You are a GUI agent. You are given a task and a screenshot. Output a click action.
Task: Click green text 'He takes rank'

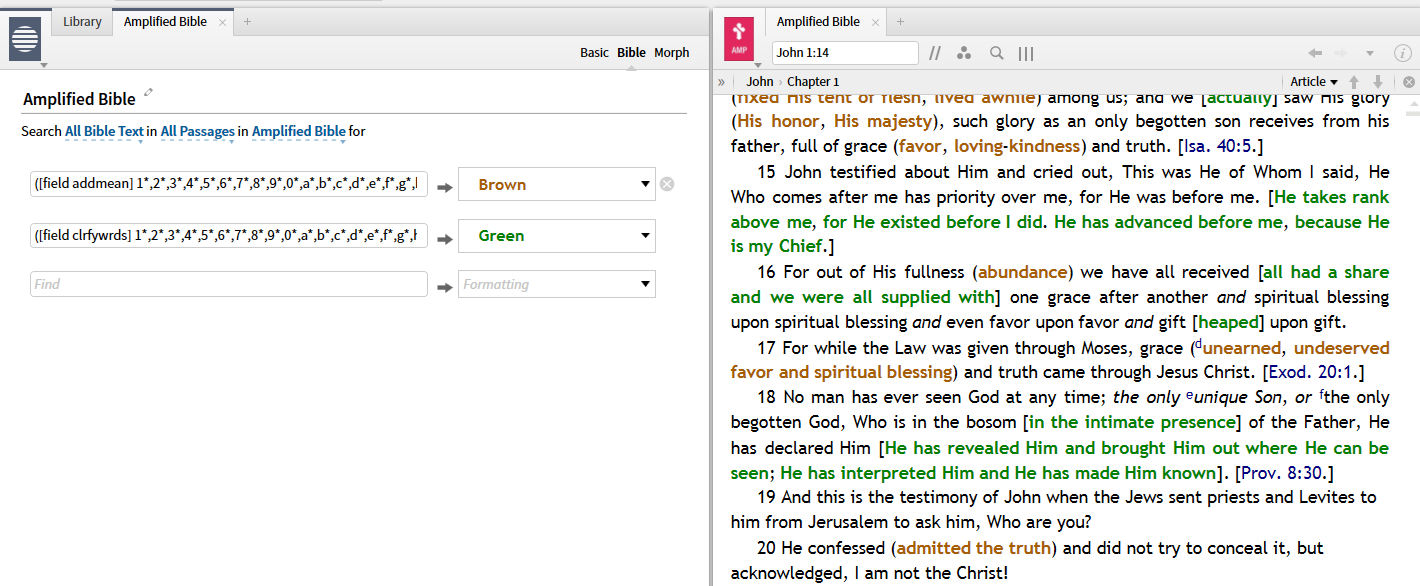pos(1332,196)
